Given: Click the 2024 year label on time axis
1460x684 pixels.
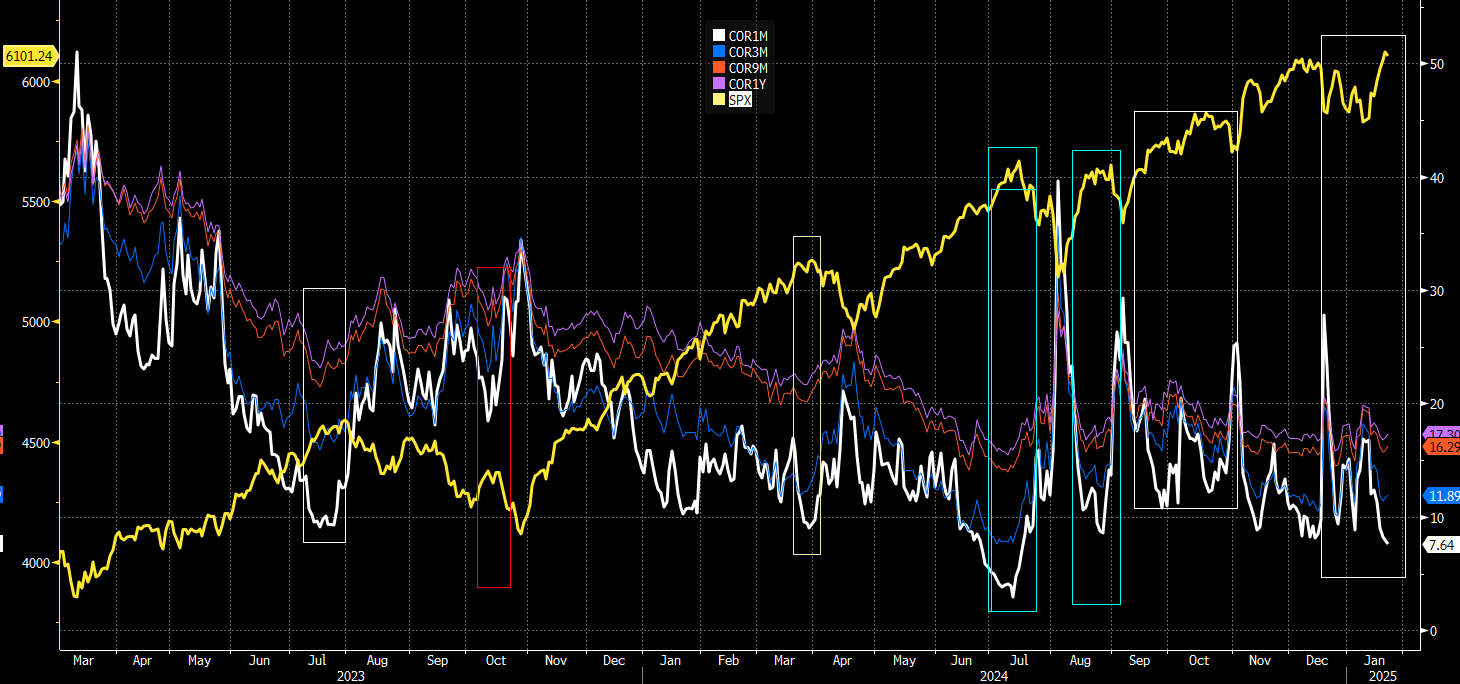Looking at the screenshot, I should (994, 676).
